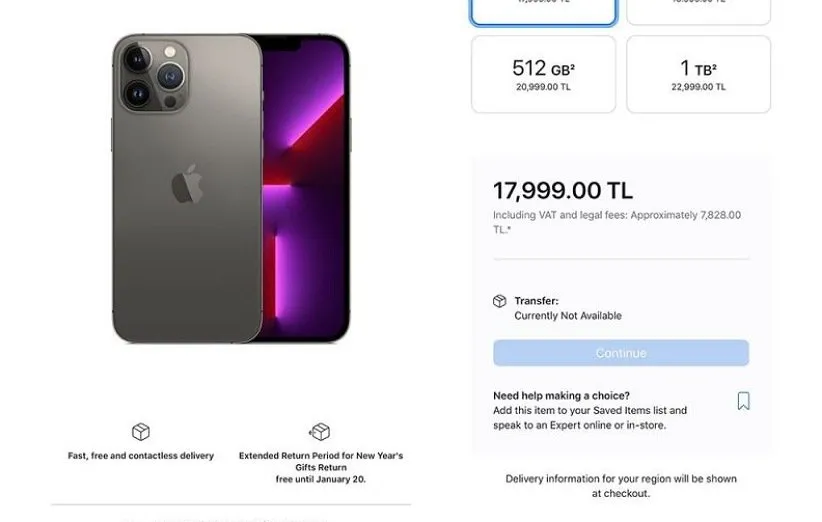Click the greyed-out Continue button
Image resolution: width=822 pixels, height=522 pixels.
tap(621, 353)
